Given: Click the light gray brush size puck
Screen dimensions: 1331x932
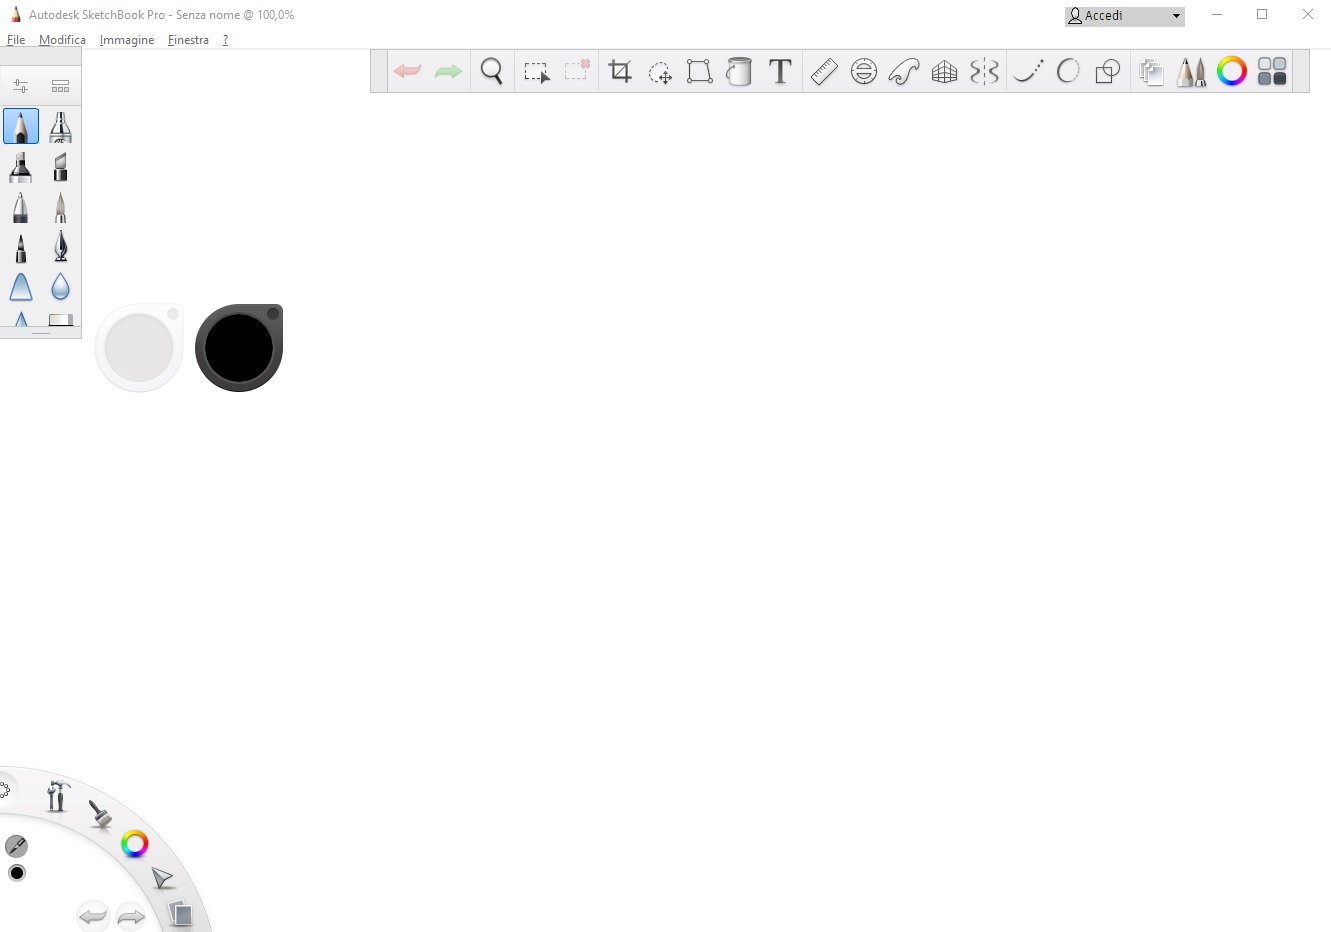Looking at the screenshot, I should tap(139, 348).
